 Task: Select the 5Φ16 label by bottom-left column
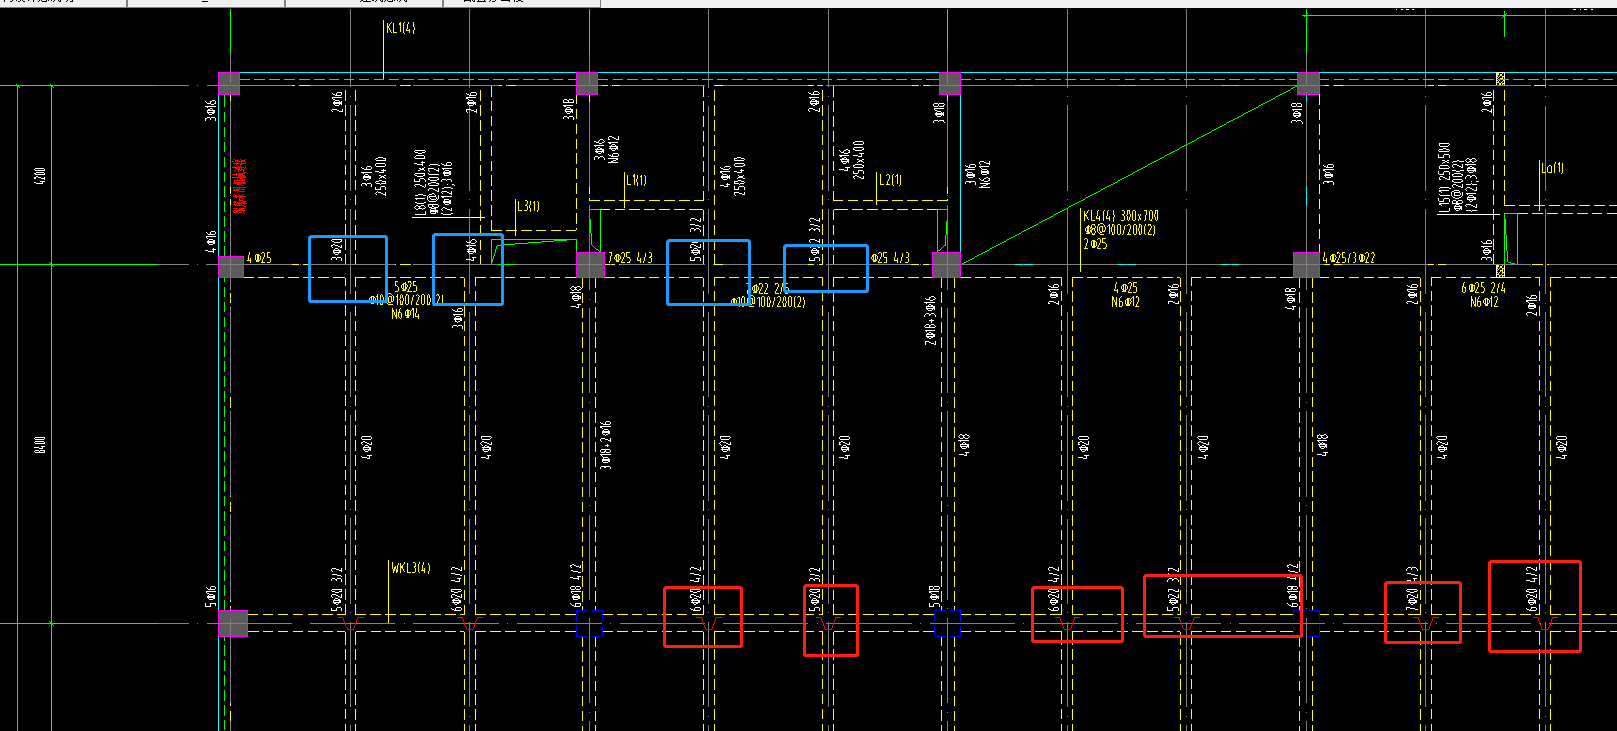click(x=211, y=596)
